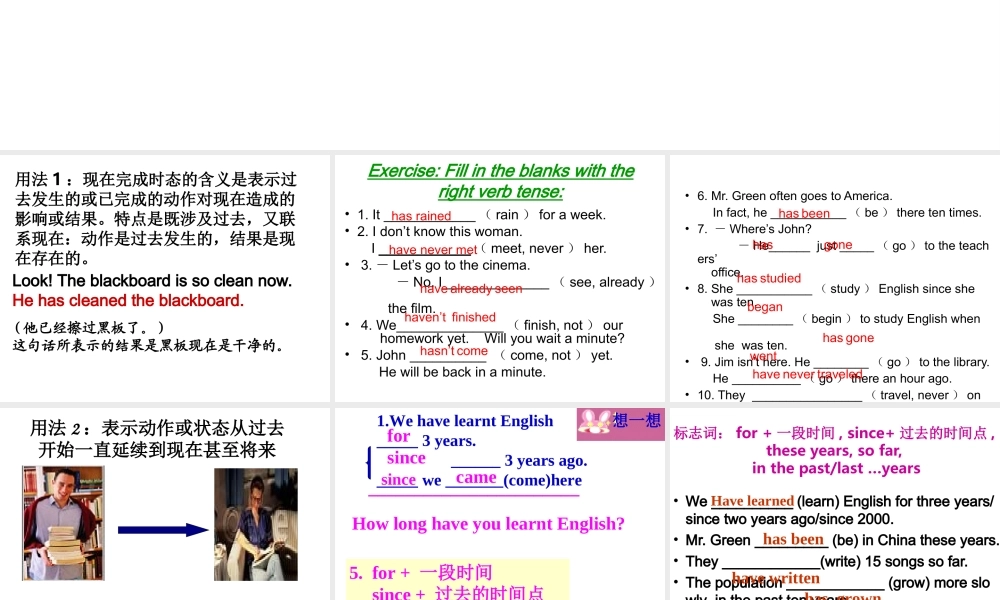Click '(write) 15 songs so far.'

894,562
